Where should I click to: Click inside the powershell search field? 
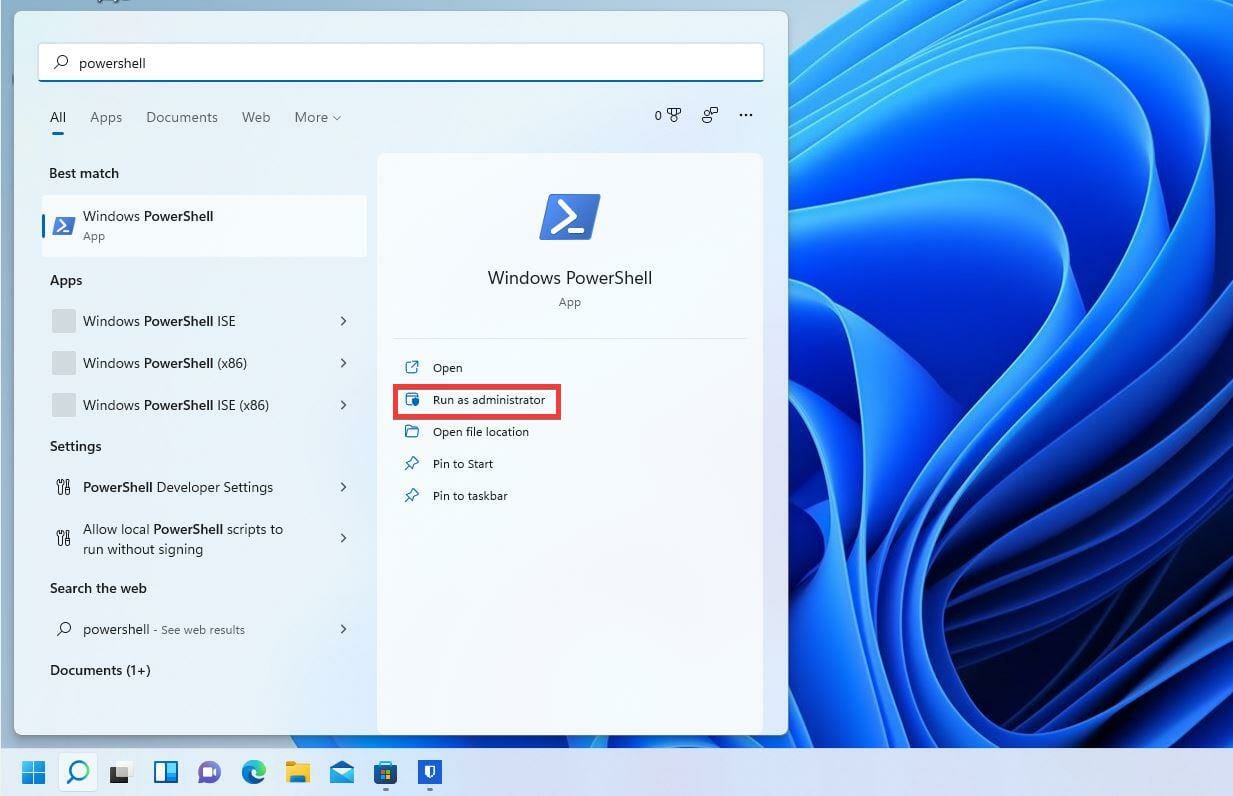coord(401,62)
